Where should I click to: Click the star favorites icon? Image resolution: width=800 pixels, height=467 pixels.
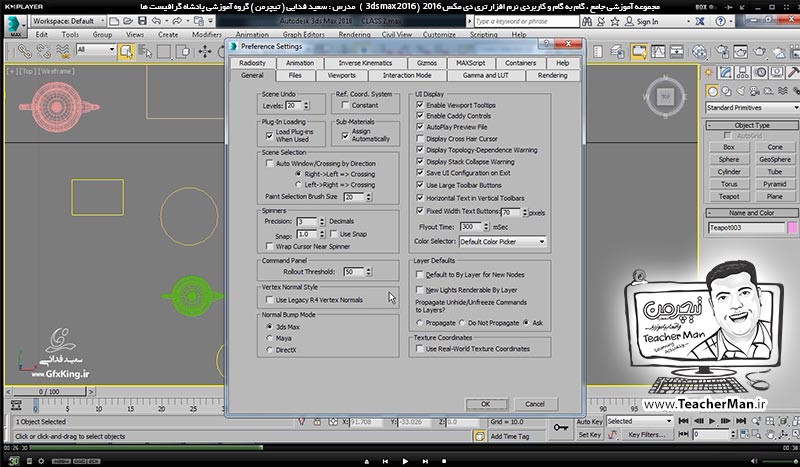(x=615, y=21)
